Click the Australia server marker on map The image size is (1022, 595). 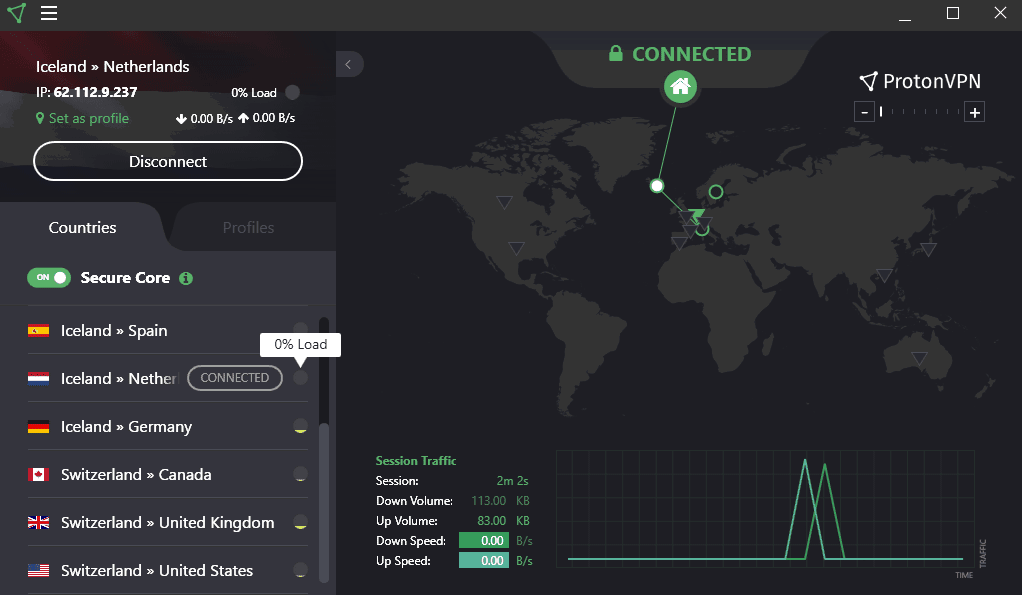919,358
